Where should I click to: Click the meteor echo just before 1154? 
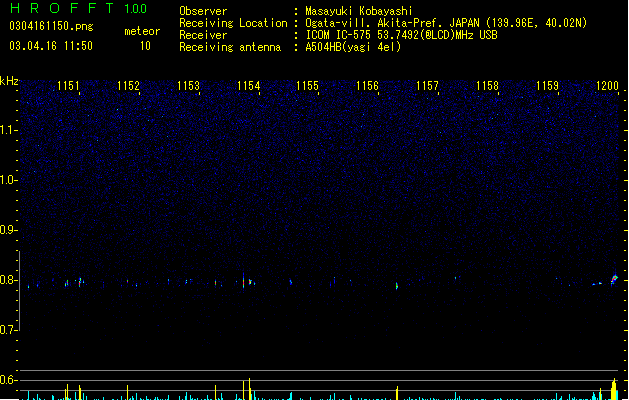coord(243,280)
